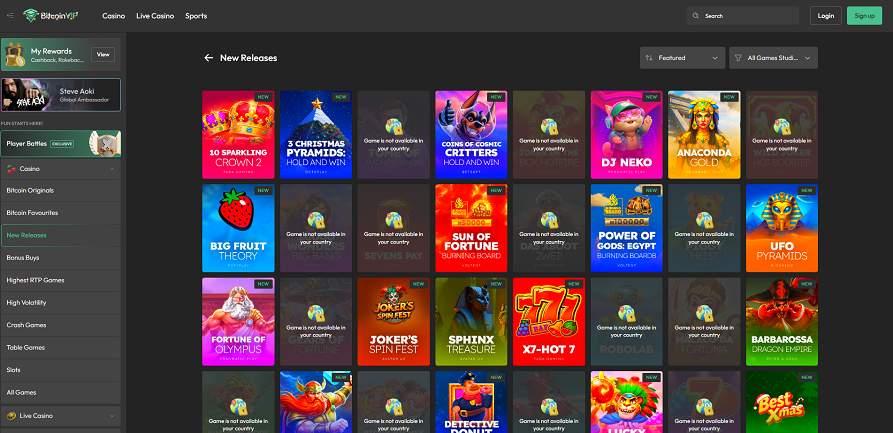Open the All Games Studios dropdown

tap(773, 58)
